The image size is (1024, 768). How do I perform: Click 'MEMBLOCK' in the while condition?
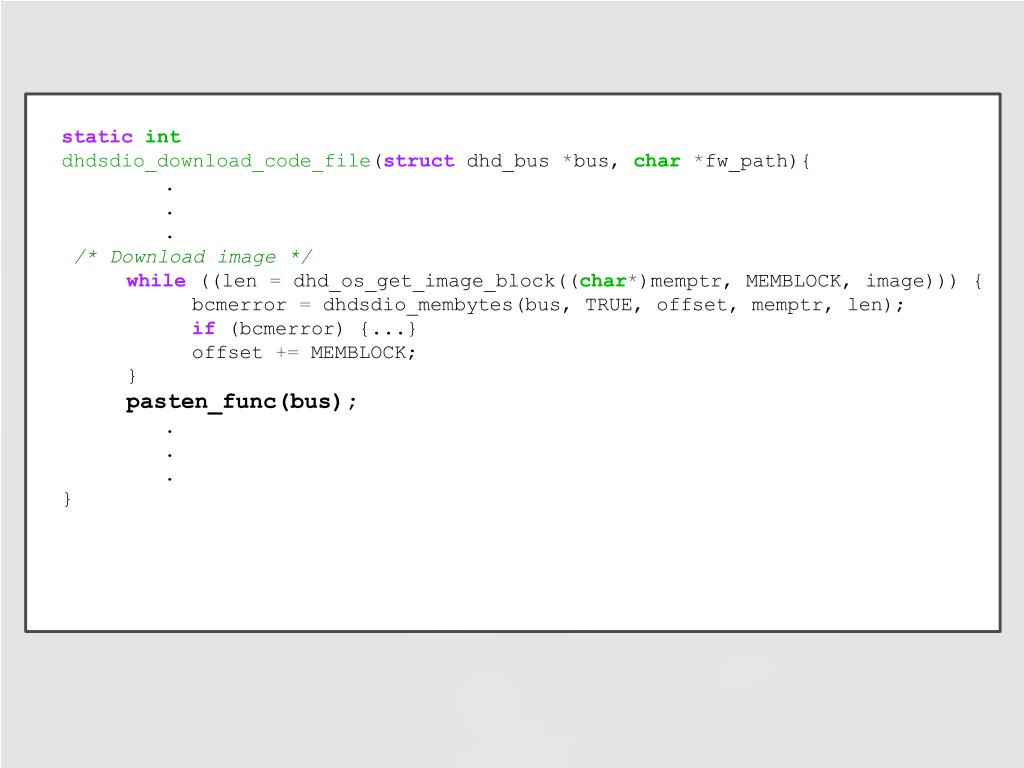[x=793, y=281]
